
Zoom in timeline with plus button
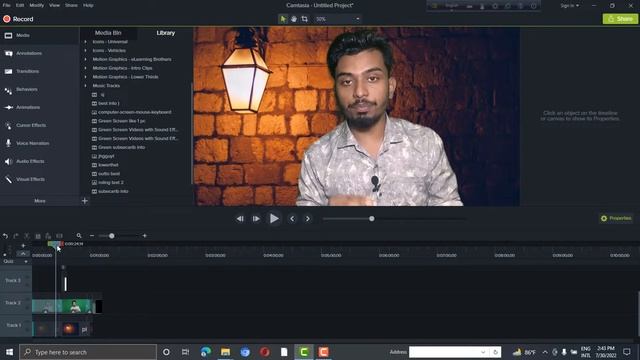pos(144,236)
